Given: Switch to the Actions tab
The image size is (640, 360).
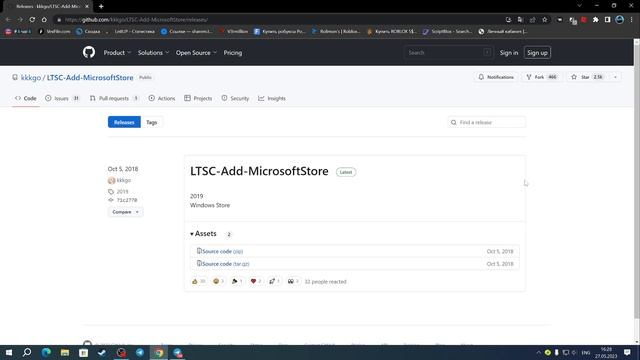Looking at the screenshot, I should pyautogui.click(x=162, y=98).
